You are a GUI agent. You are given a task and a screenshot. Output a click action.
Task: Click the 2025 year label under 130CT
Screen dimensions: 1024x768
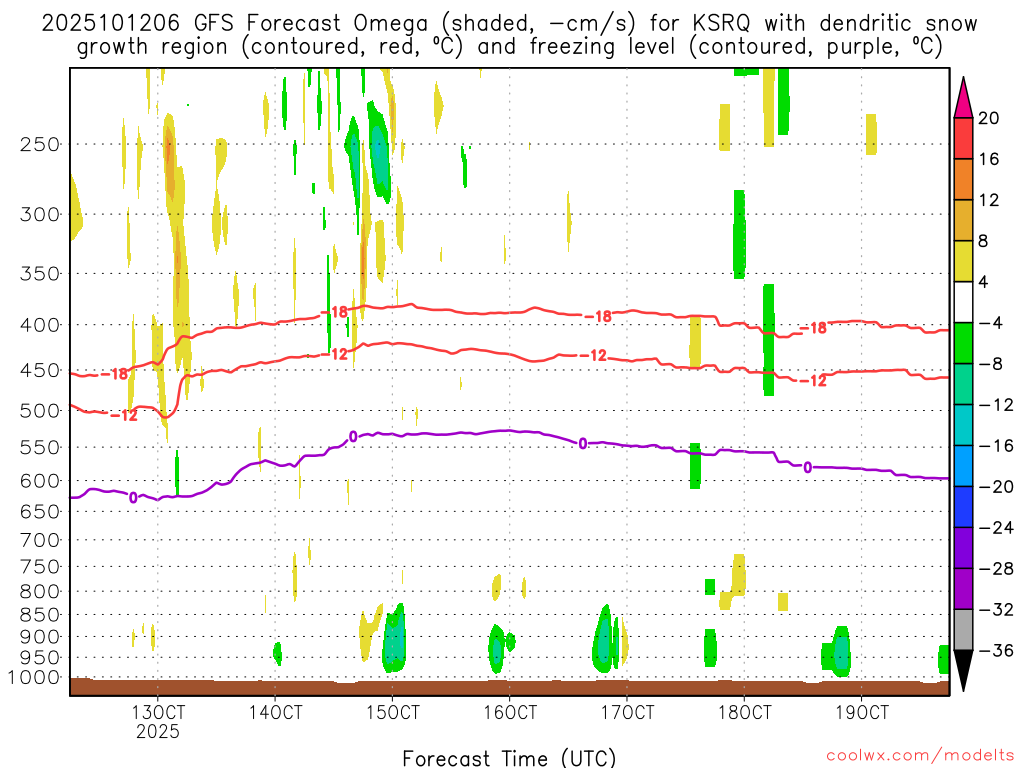[158, 731]
